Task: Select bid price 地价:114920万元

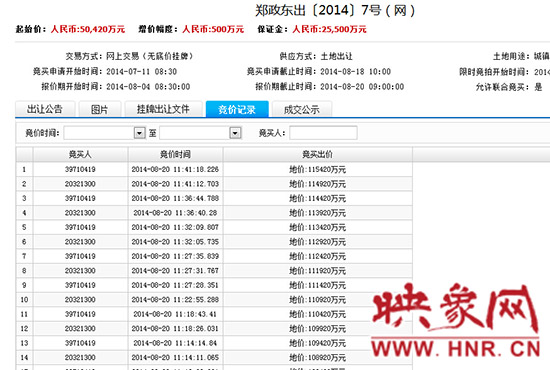Action: pos(317,184)
